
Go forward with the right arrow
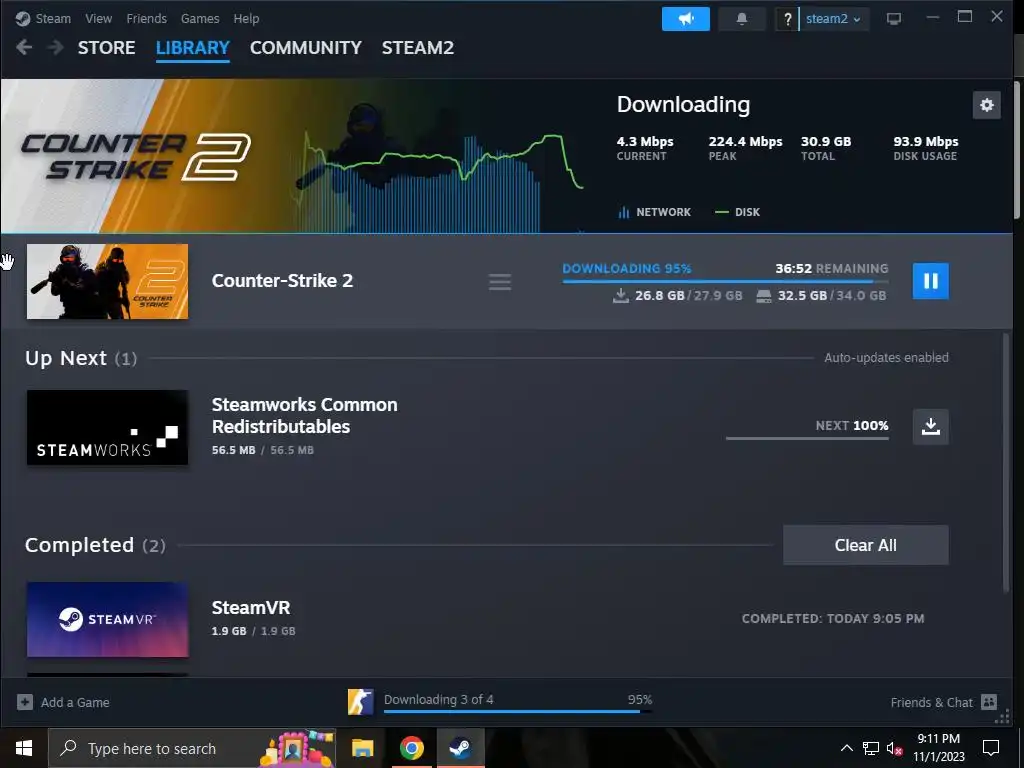(56, 47)
